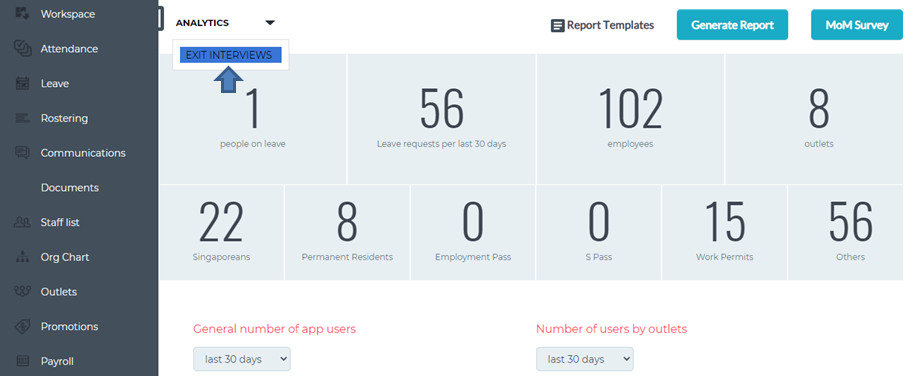Click the Staff list people icon

point(22,222)
